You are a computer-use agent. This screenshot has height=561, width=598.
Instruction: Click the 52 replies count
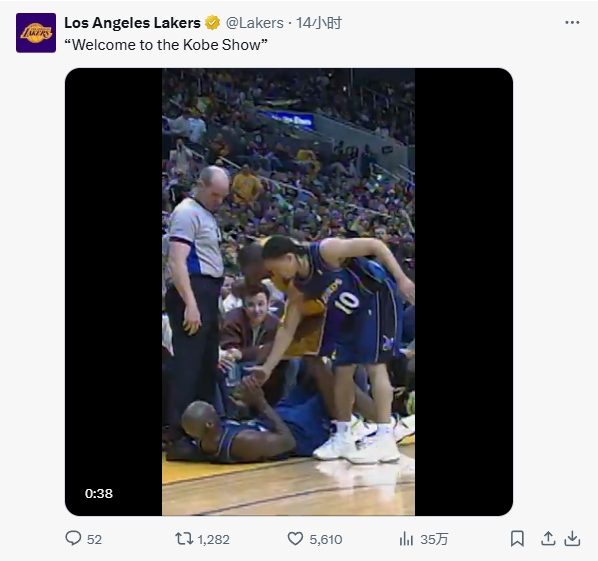click(94, 540)
